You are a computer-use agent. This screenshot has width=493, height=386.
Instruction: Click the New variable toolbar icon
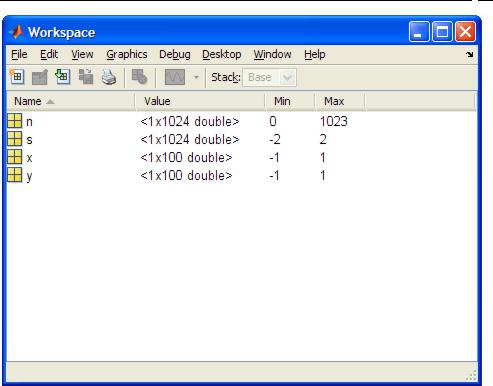click(x=17, y=77)
